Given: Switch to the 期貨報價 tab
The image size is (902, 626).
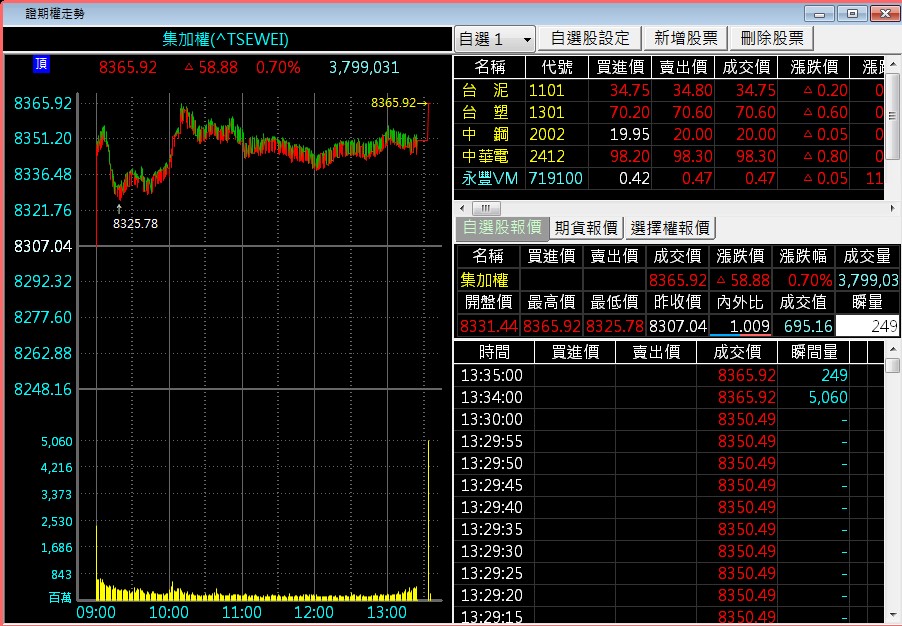Looking at the screenshot, I should 589,228.
